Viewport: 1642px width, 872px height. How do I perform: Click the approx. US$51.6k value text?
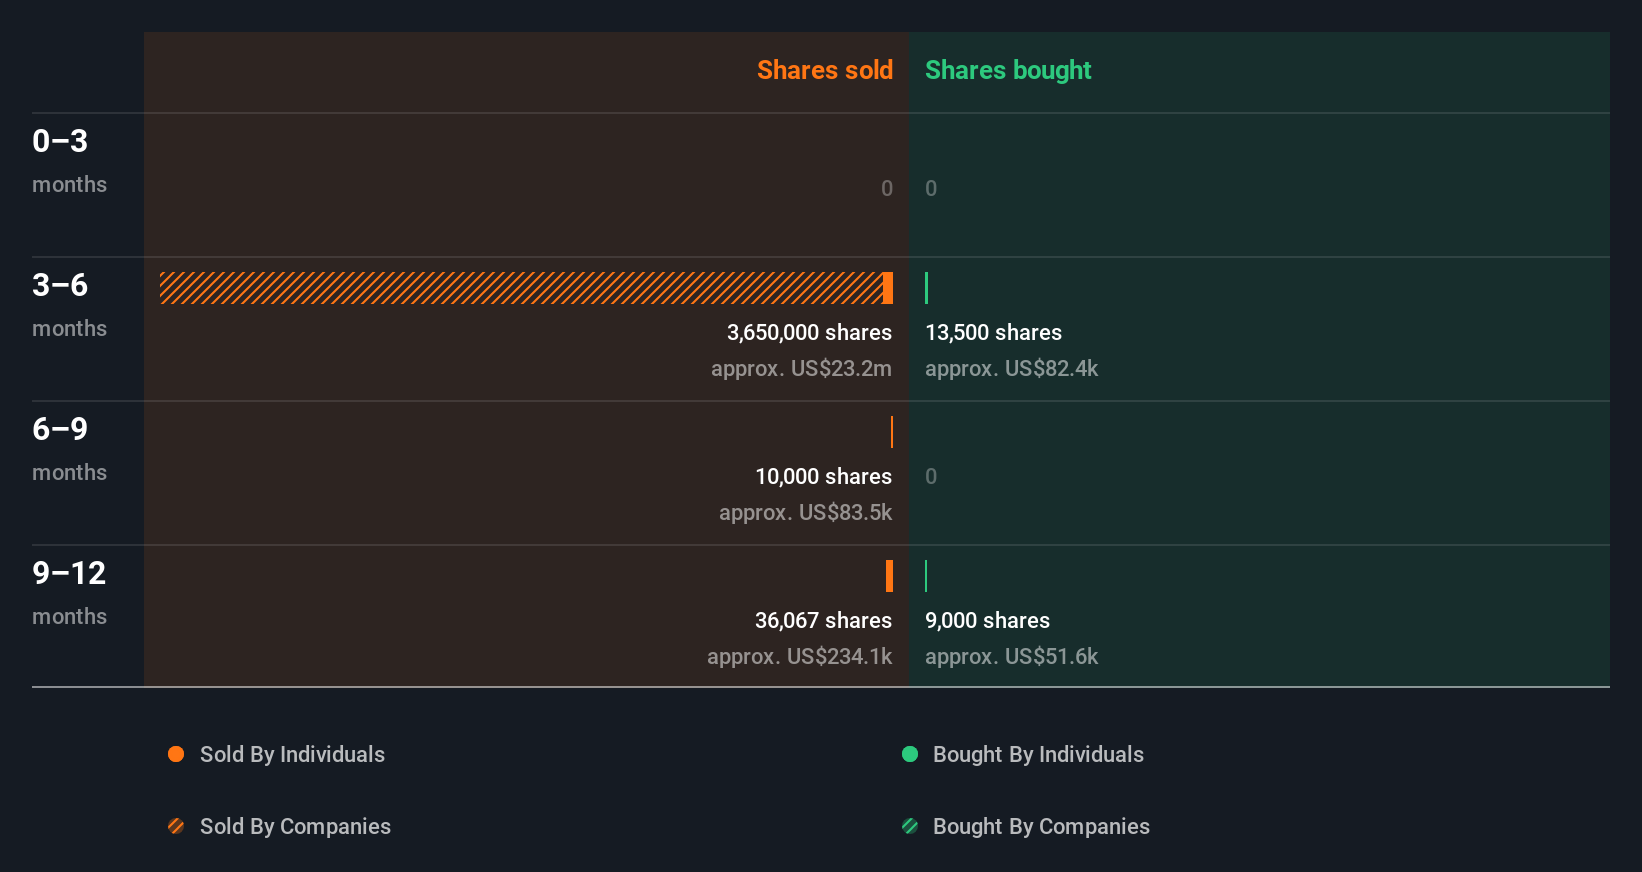click(x=1011, y=656)
